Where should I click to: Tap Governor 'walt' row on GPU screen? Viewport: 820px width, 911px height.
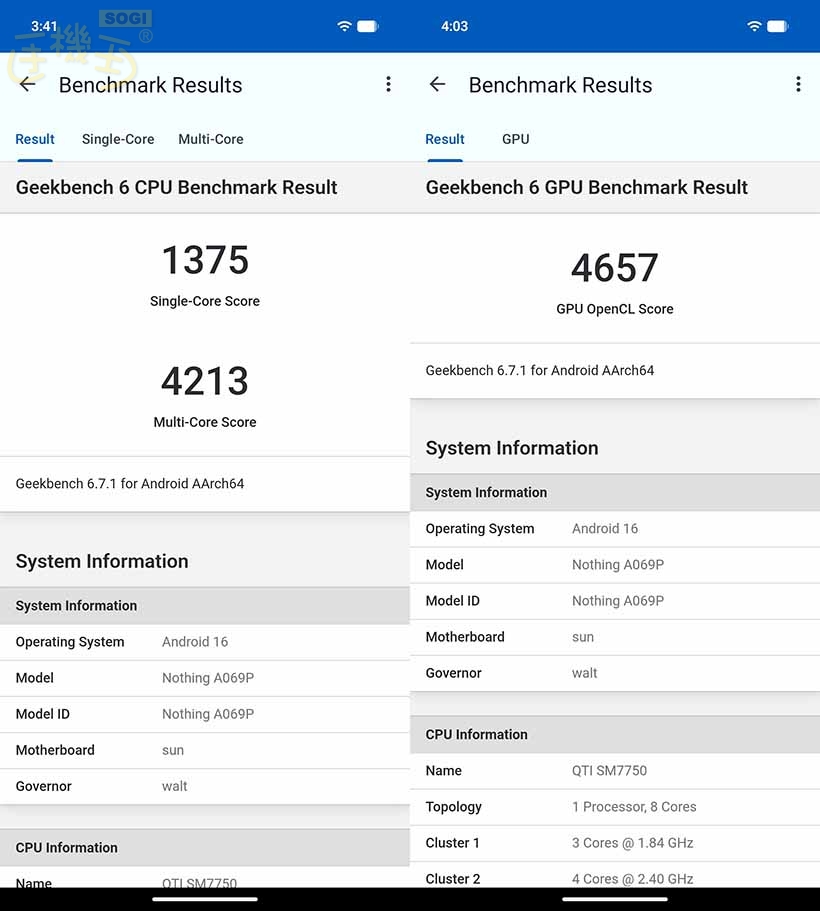tap(615, 673)
